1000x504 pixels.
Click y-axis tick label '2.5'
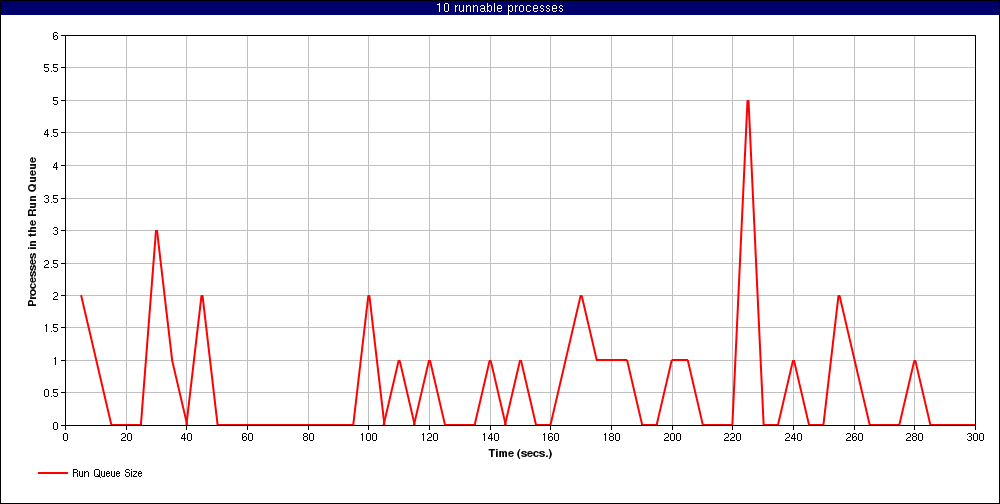click(x=53, y=263)
